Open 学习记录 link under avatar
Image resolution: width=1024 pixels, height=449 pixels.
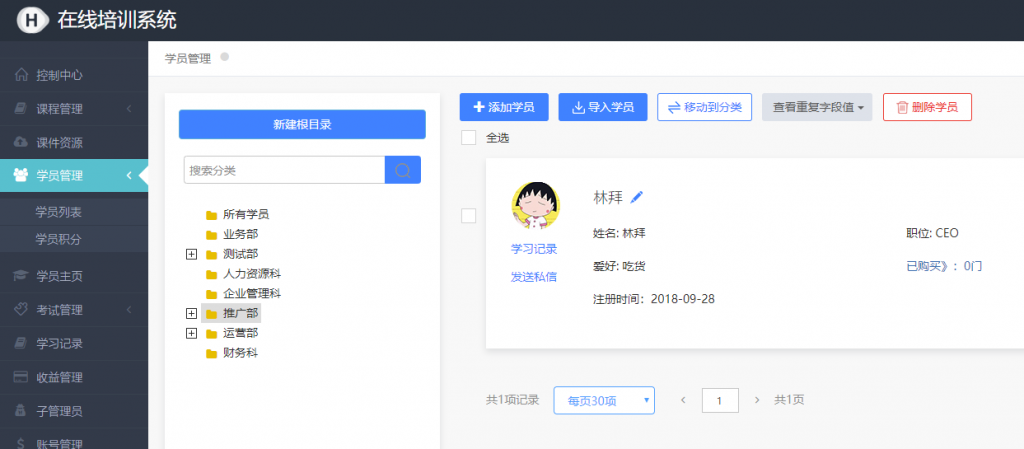[534, 249]
